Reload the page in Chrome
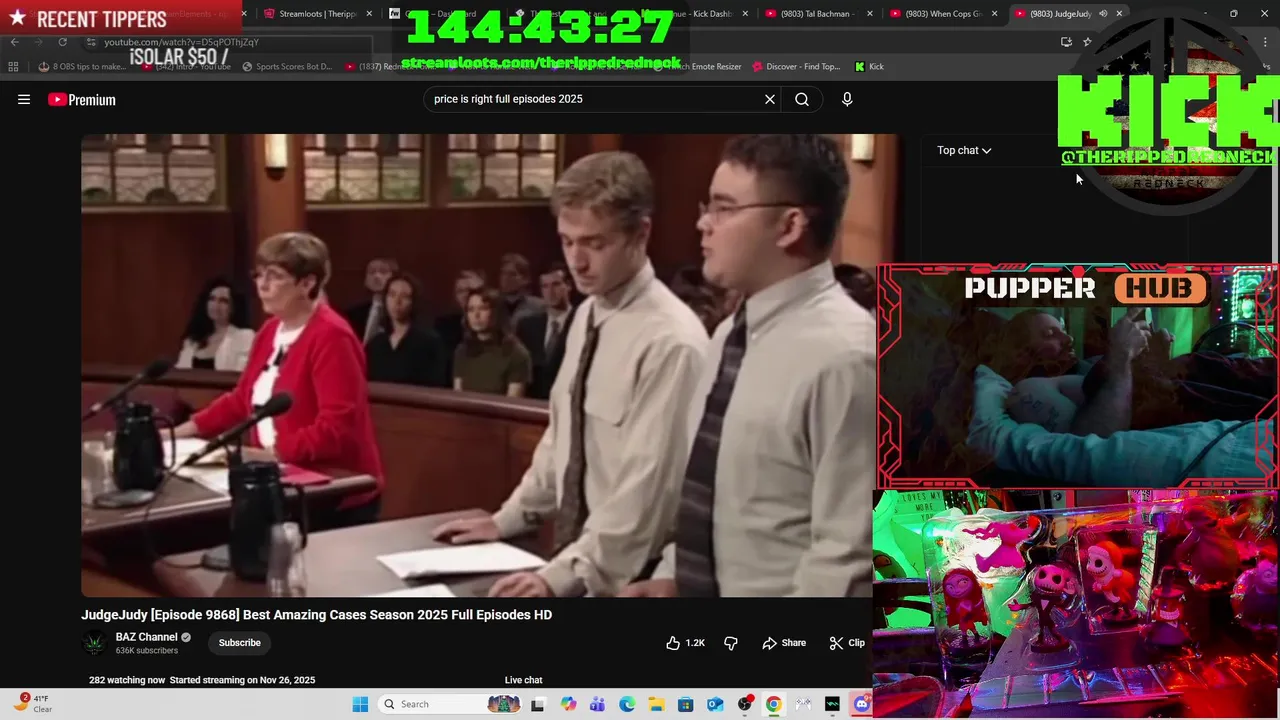Image resolution: width=1280 pixels, height=720 pixels. coord(62,42)
